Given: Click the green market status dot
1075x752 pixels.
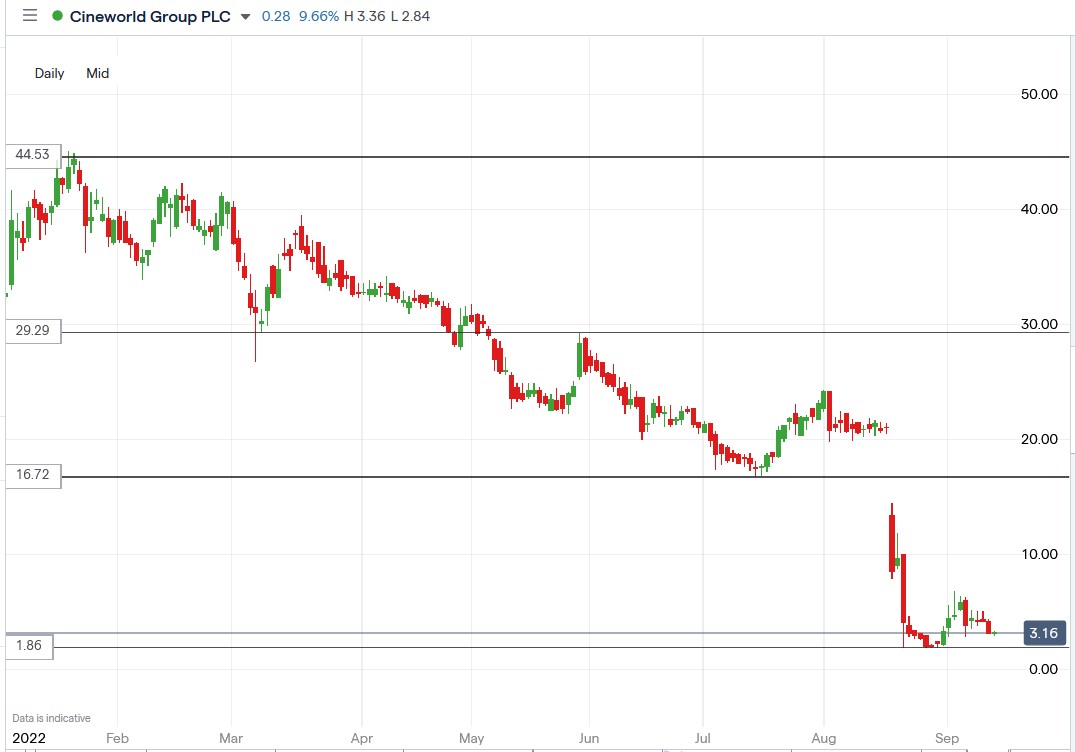Looking at the screenshot, I should click(x=58, y=16).
